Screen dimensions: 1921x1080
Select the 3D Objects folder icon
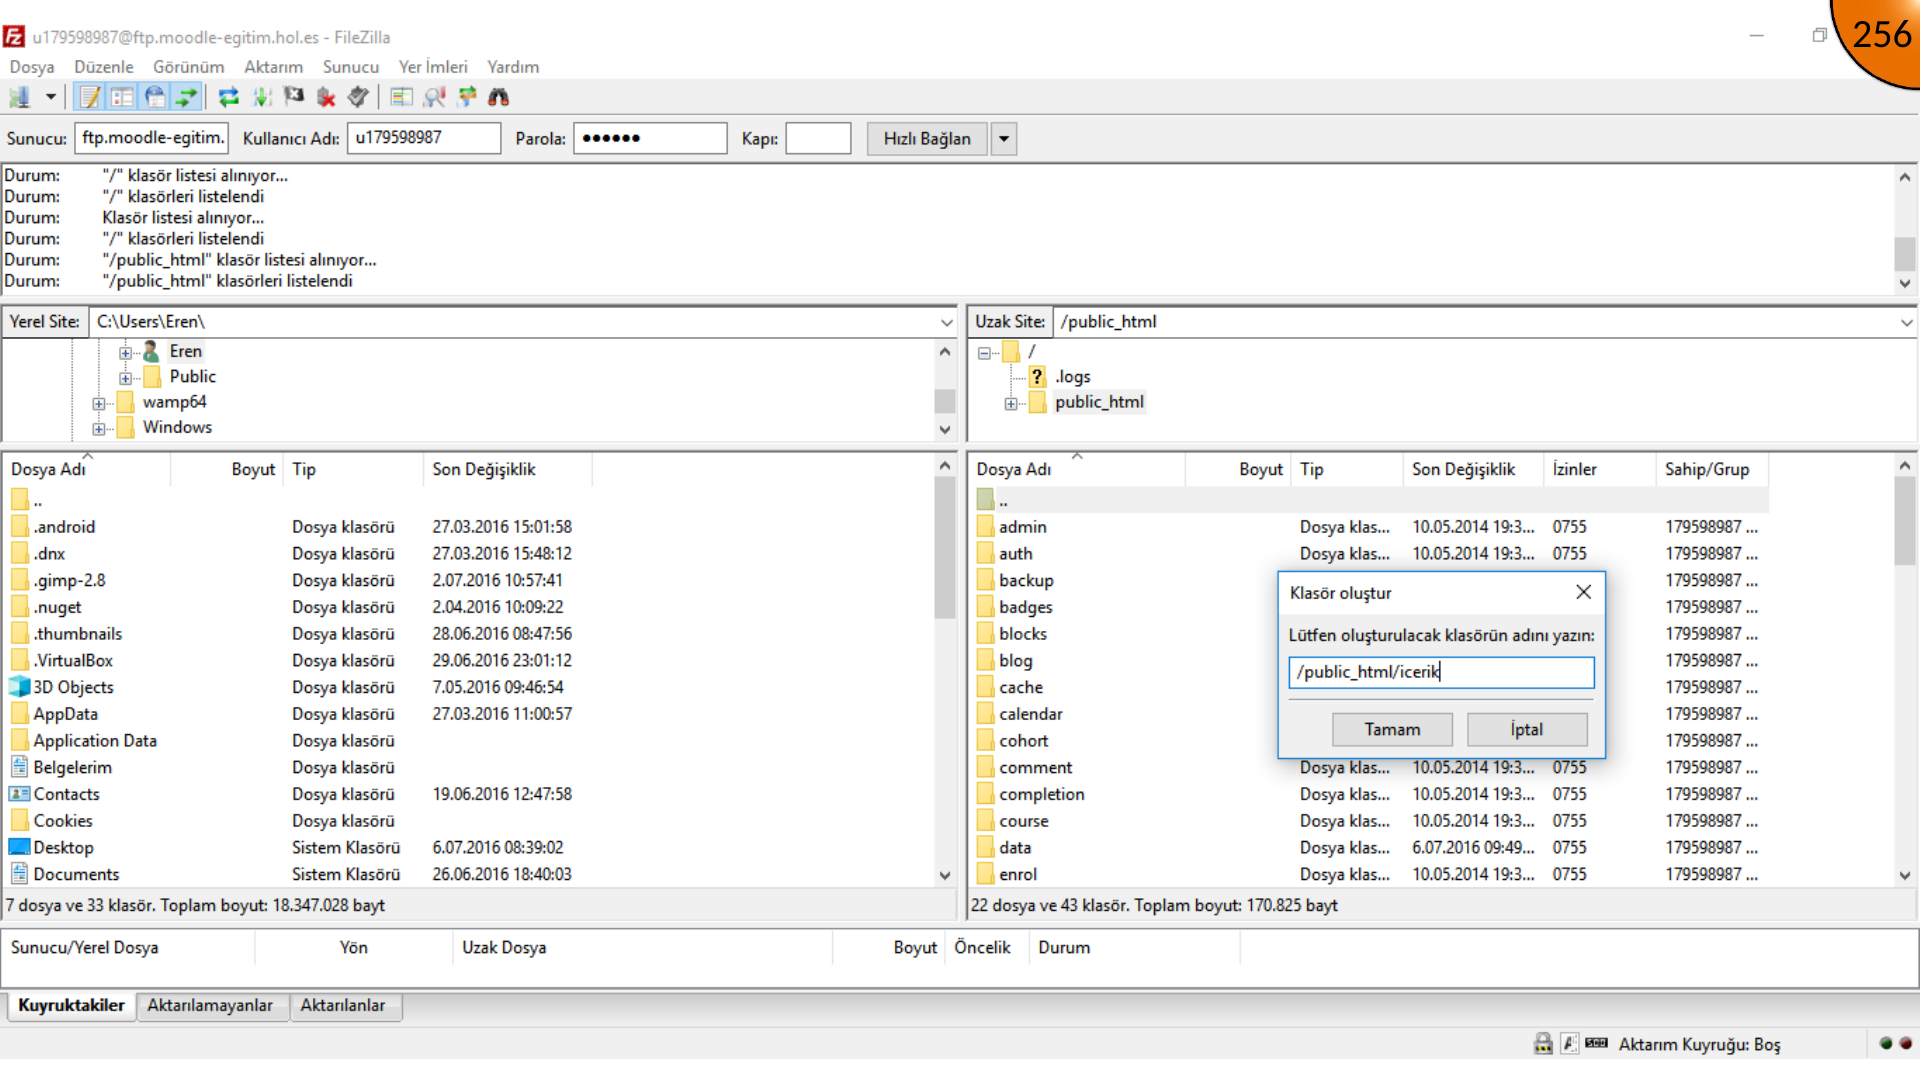19,687
